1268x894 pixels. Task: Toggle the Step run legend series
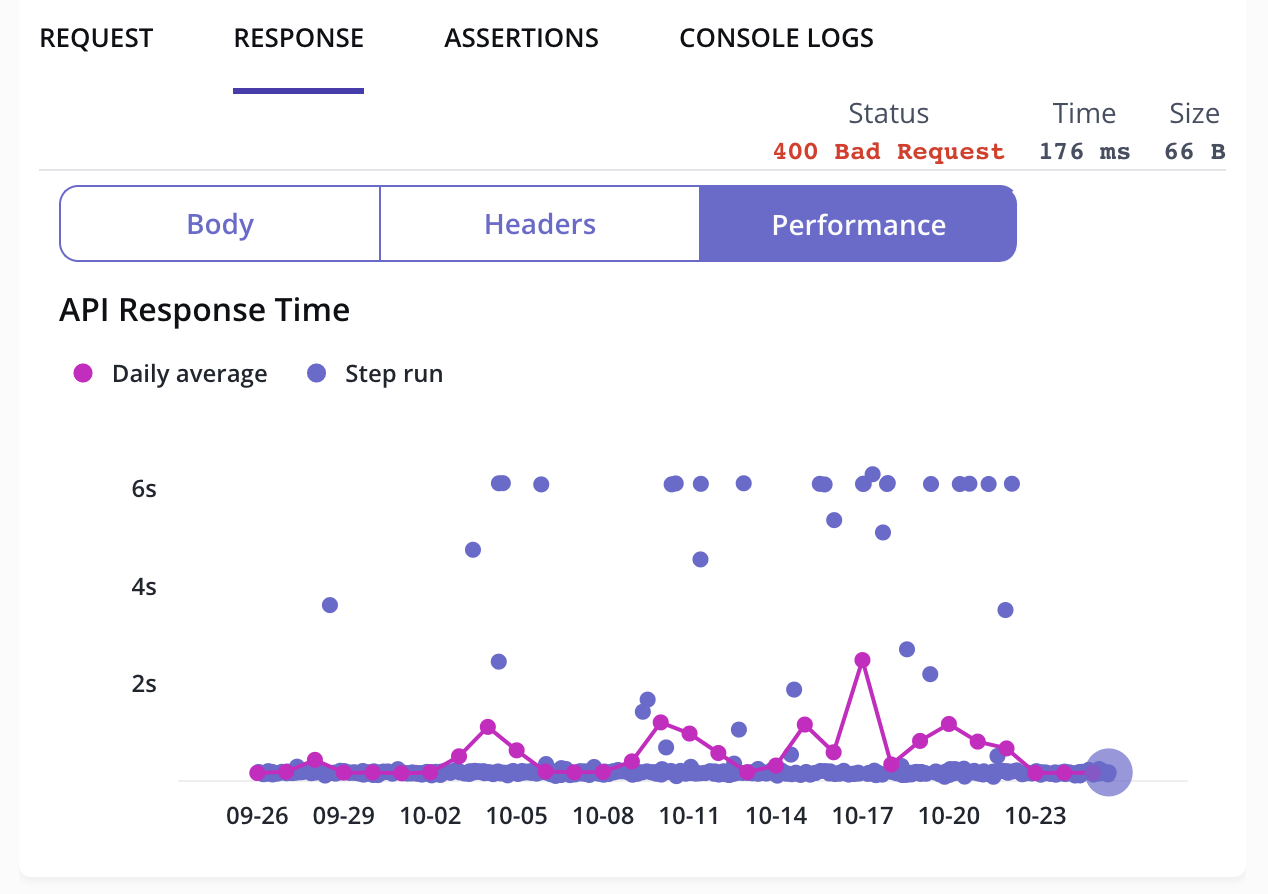(375, 374)
